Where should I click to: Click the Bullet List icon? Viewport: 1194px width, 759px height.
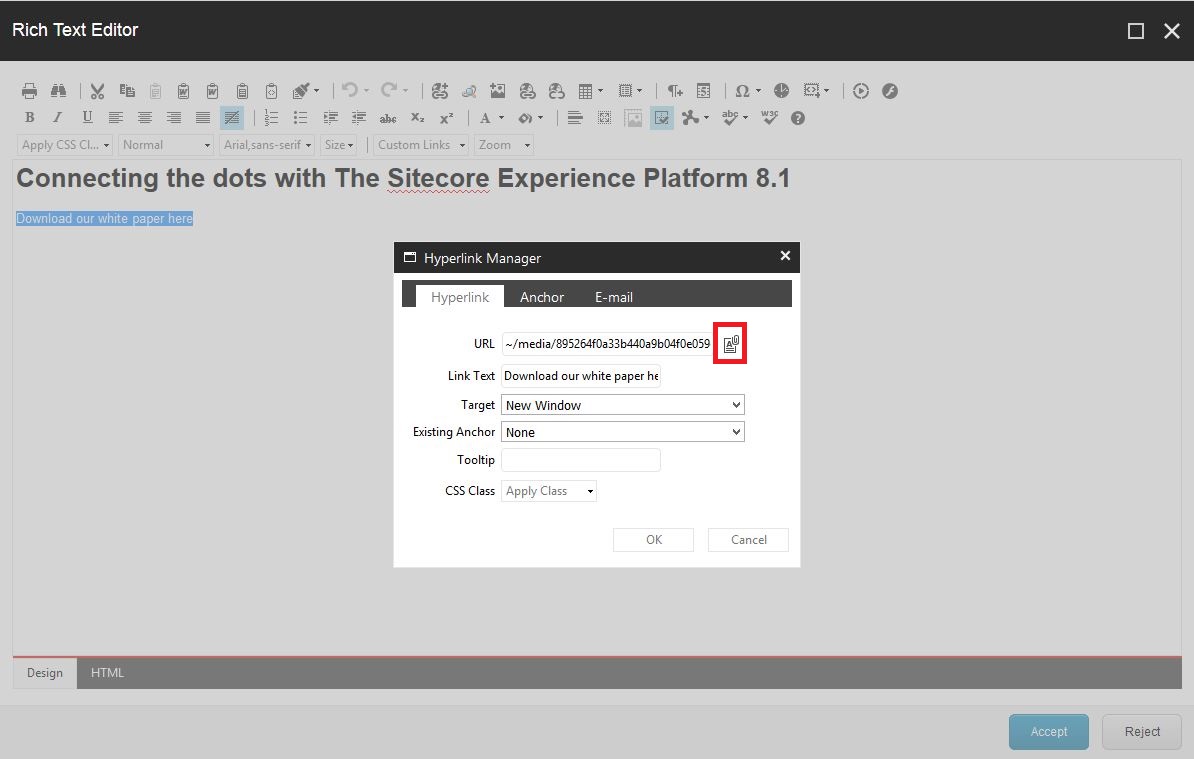tap(300, 117)
